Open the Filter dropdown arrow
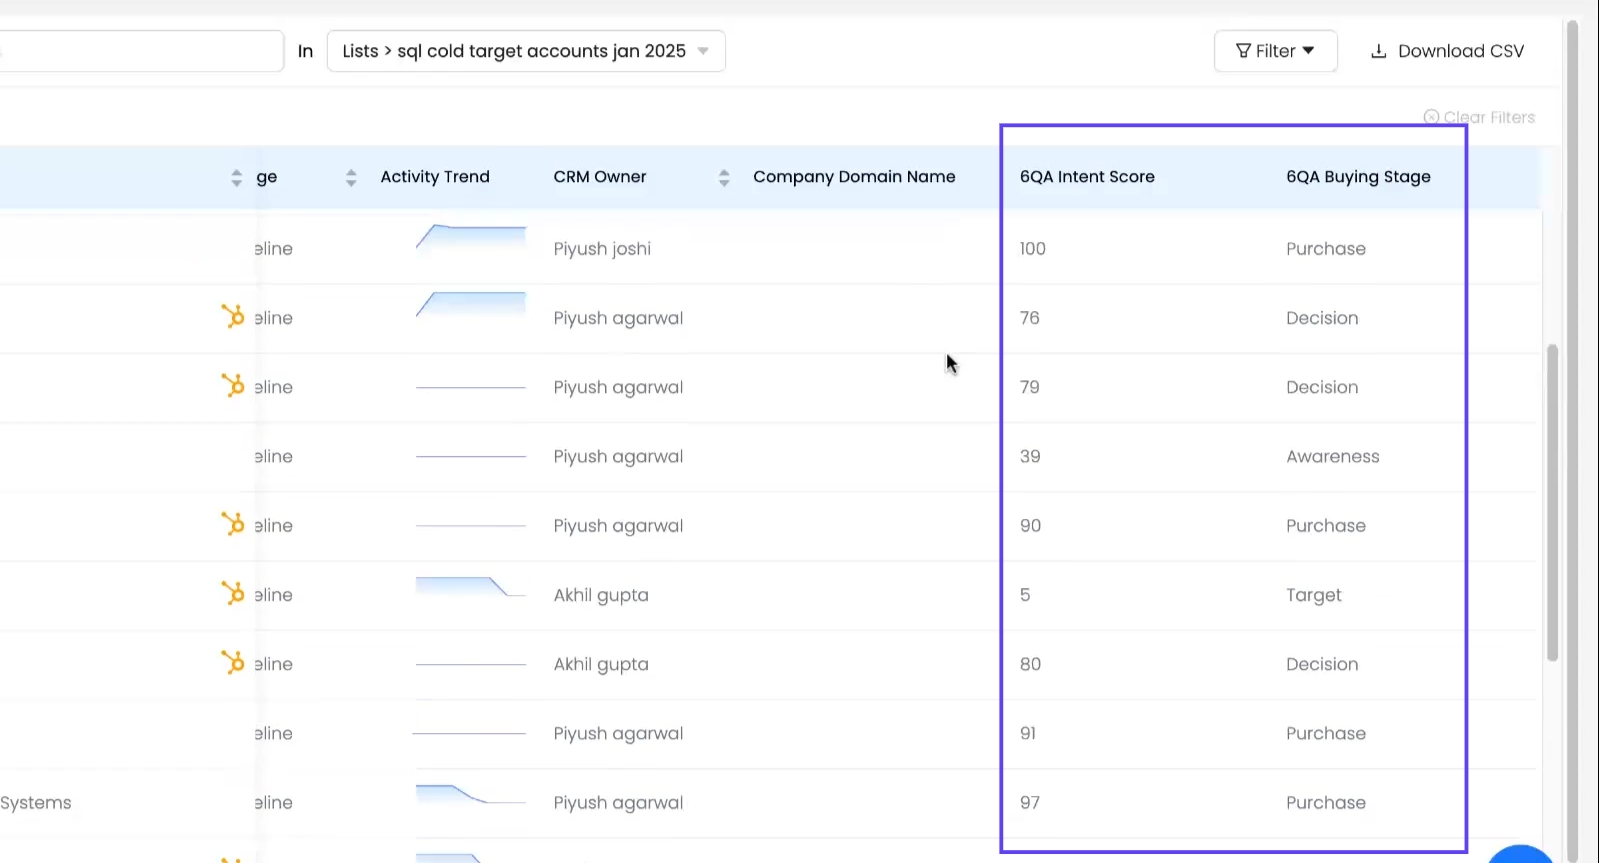 1308,51
